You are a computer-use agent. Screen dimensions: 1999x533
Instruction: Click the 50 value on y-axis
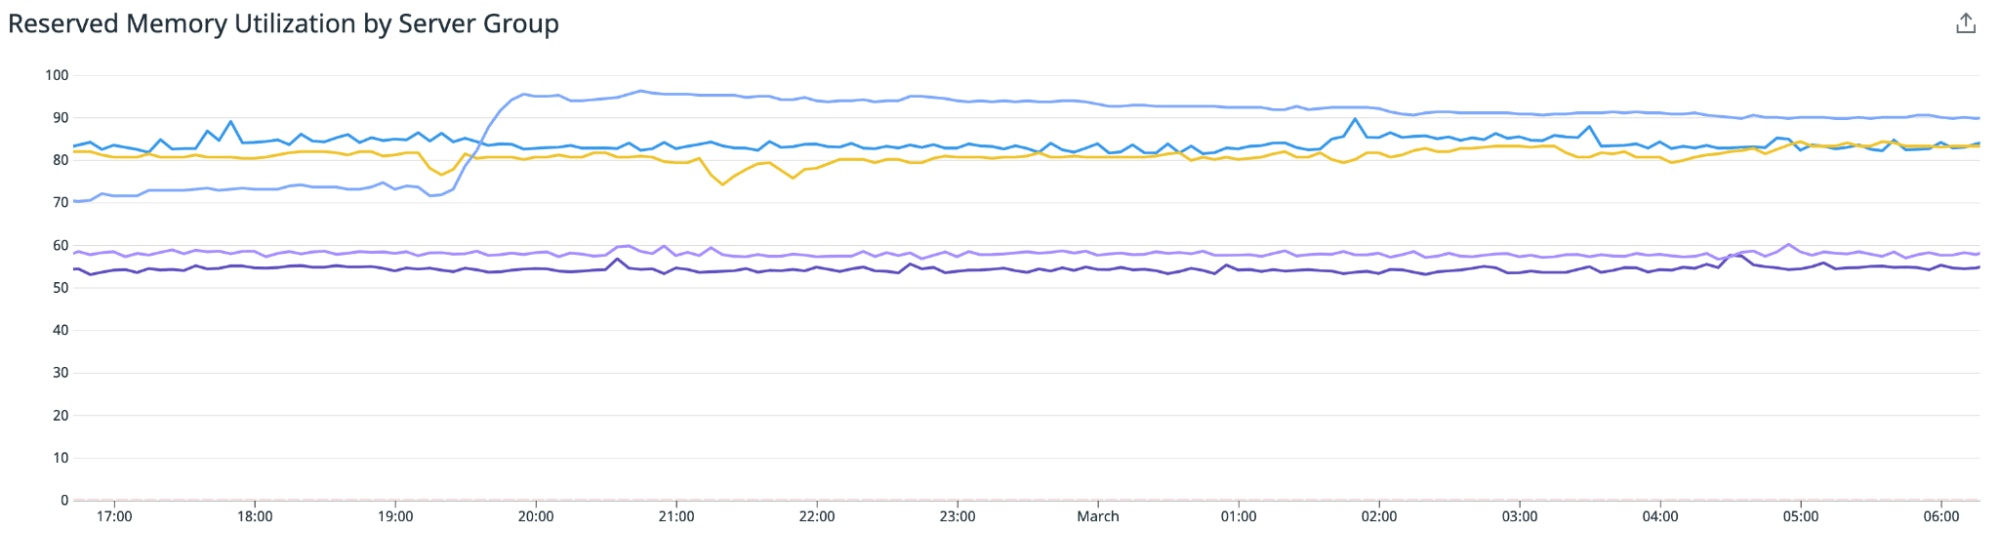click(61, 288)
